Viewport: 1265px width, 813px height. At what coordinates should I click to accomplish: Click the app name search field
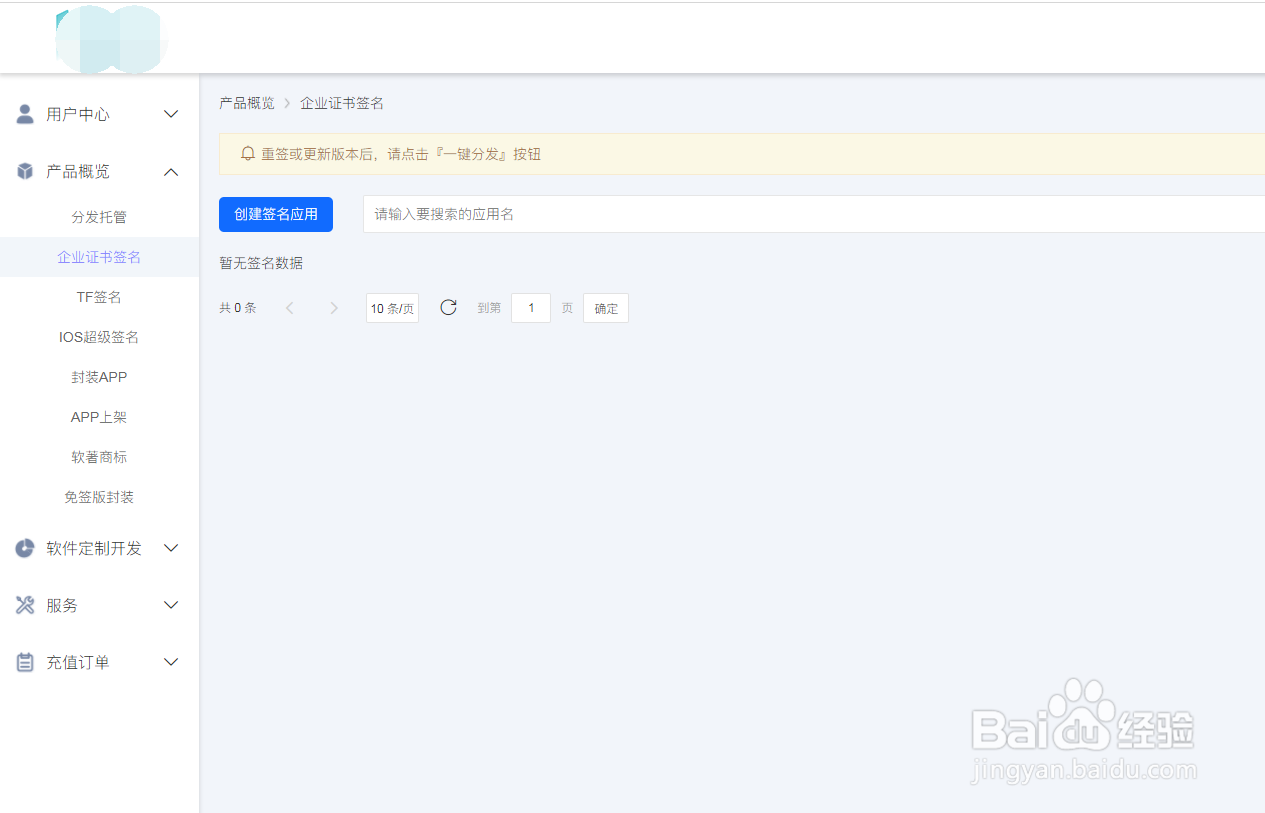[813, 214]
